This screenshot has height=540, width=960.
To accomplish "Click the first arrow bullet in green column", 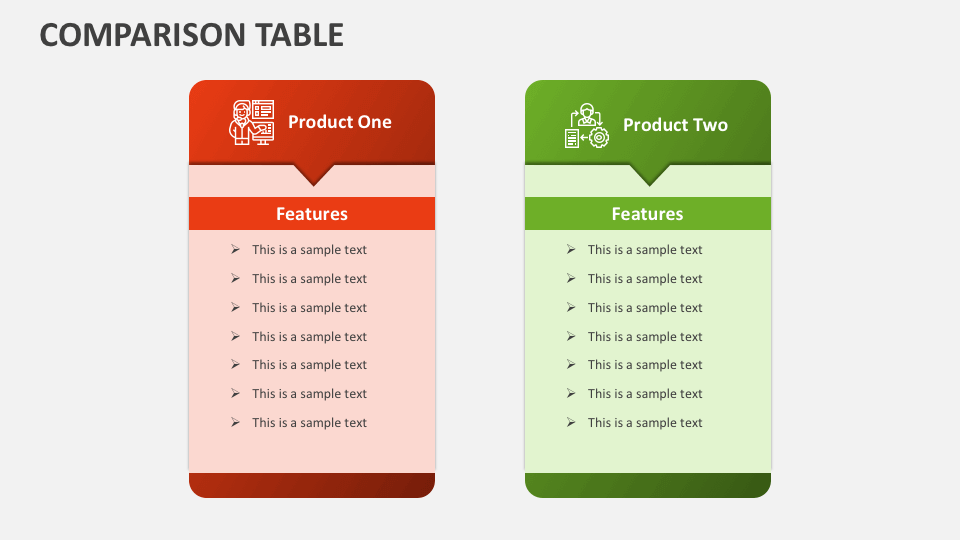I will (x=571, y=249).
